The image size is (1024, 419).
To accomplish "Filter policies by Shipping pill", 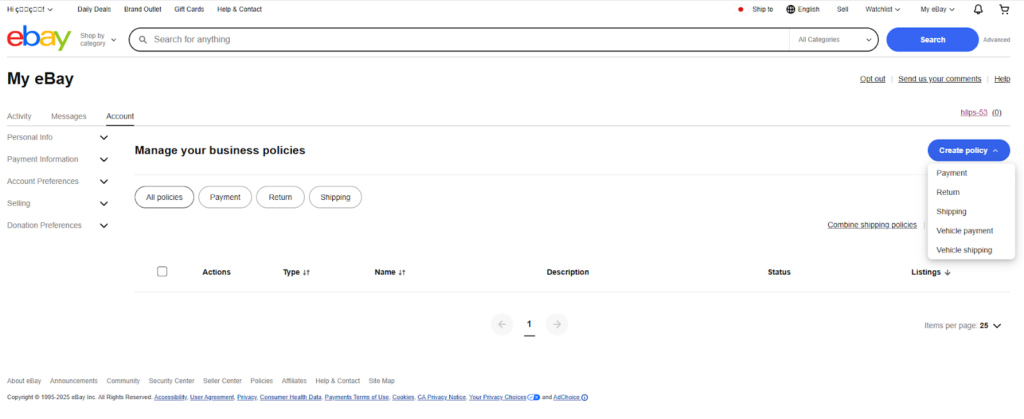I will (x=335, y=197).
